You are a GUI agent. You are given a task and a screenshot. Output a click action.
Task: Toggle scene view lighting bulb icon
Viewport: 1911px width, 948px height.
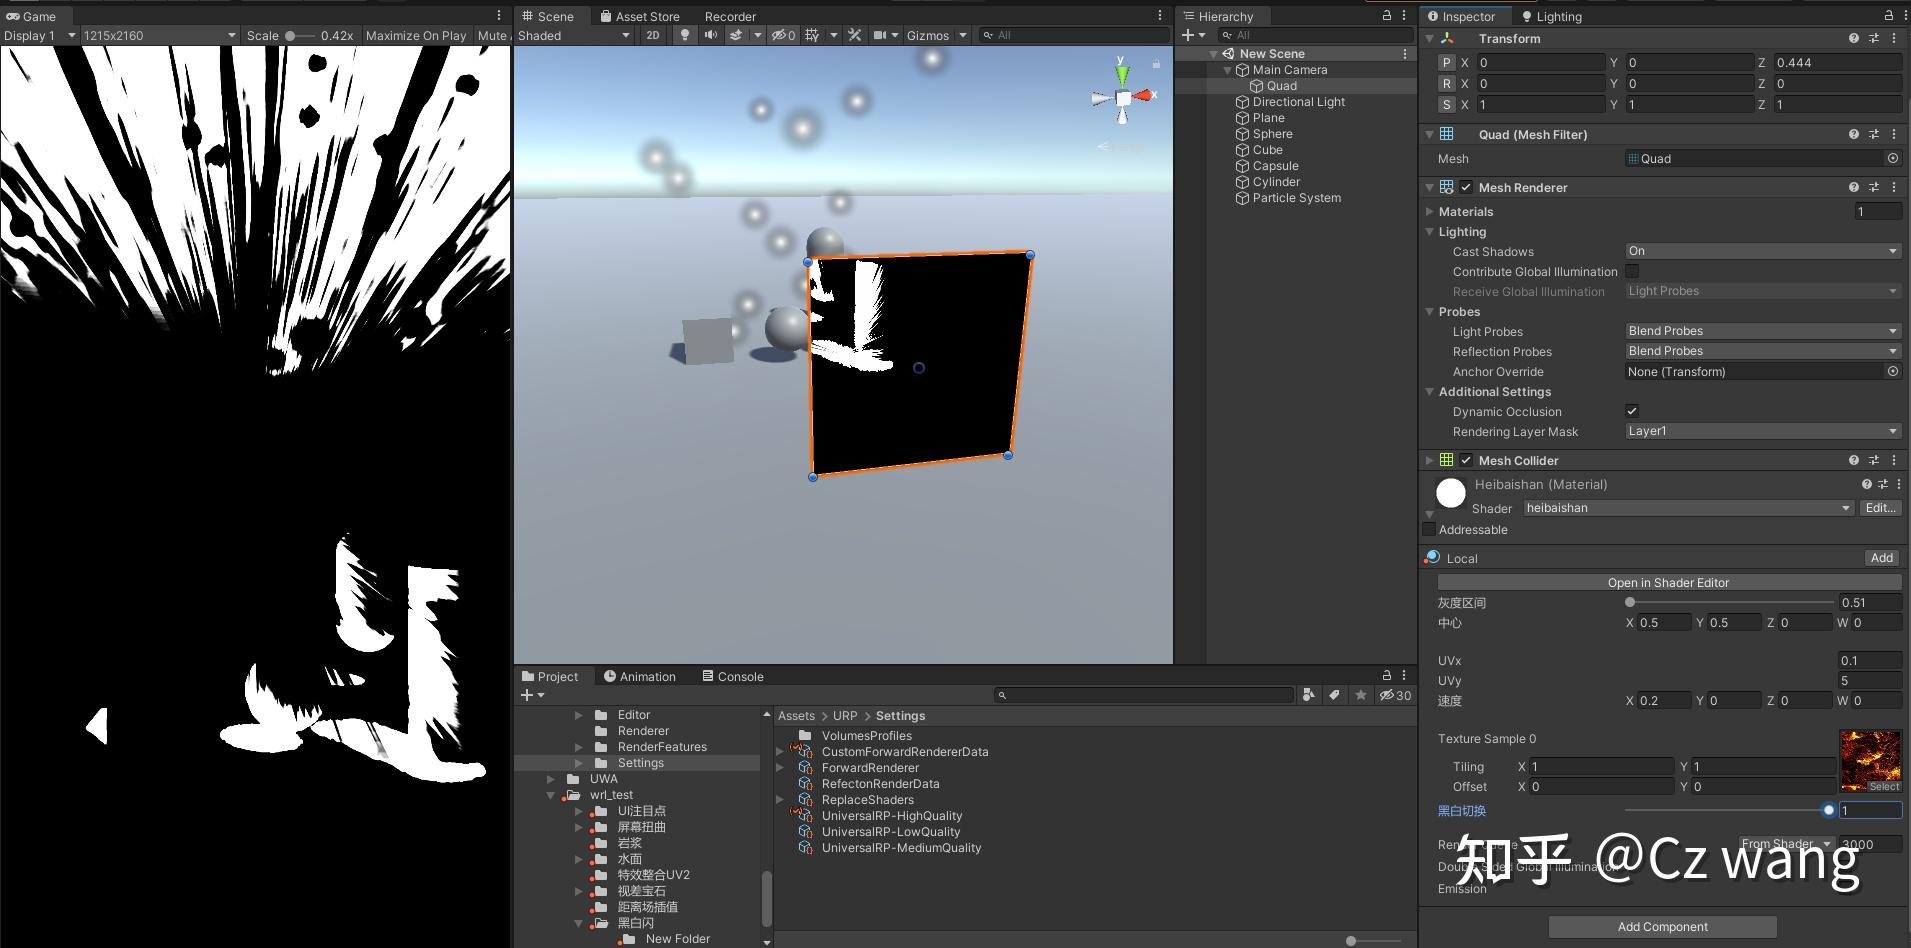[684, 35]
